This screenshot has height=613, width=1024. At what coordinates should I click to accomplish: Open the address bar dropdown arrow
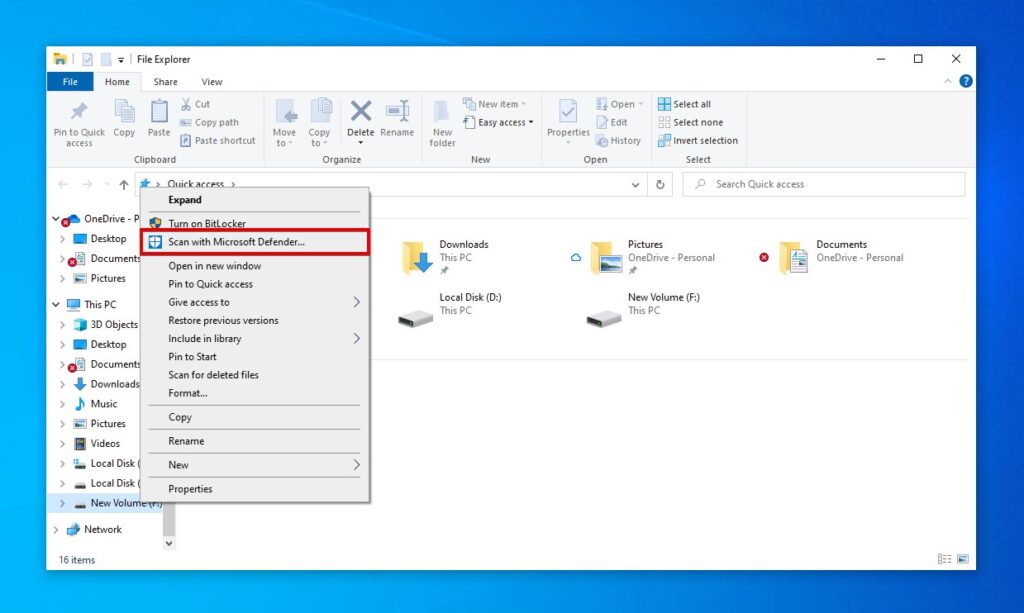[635, 184]
